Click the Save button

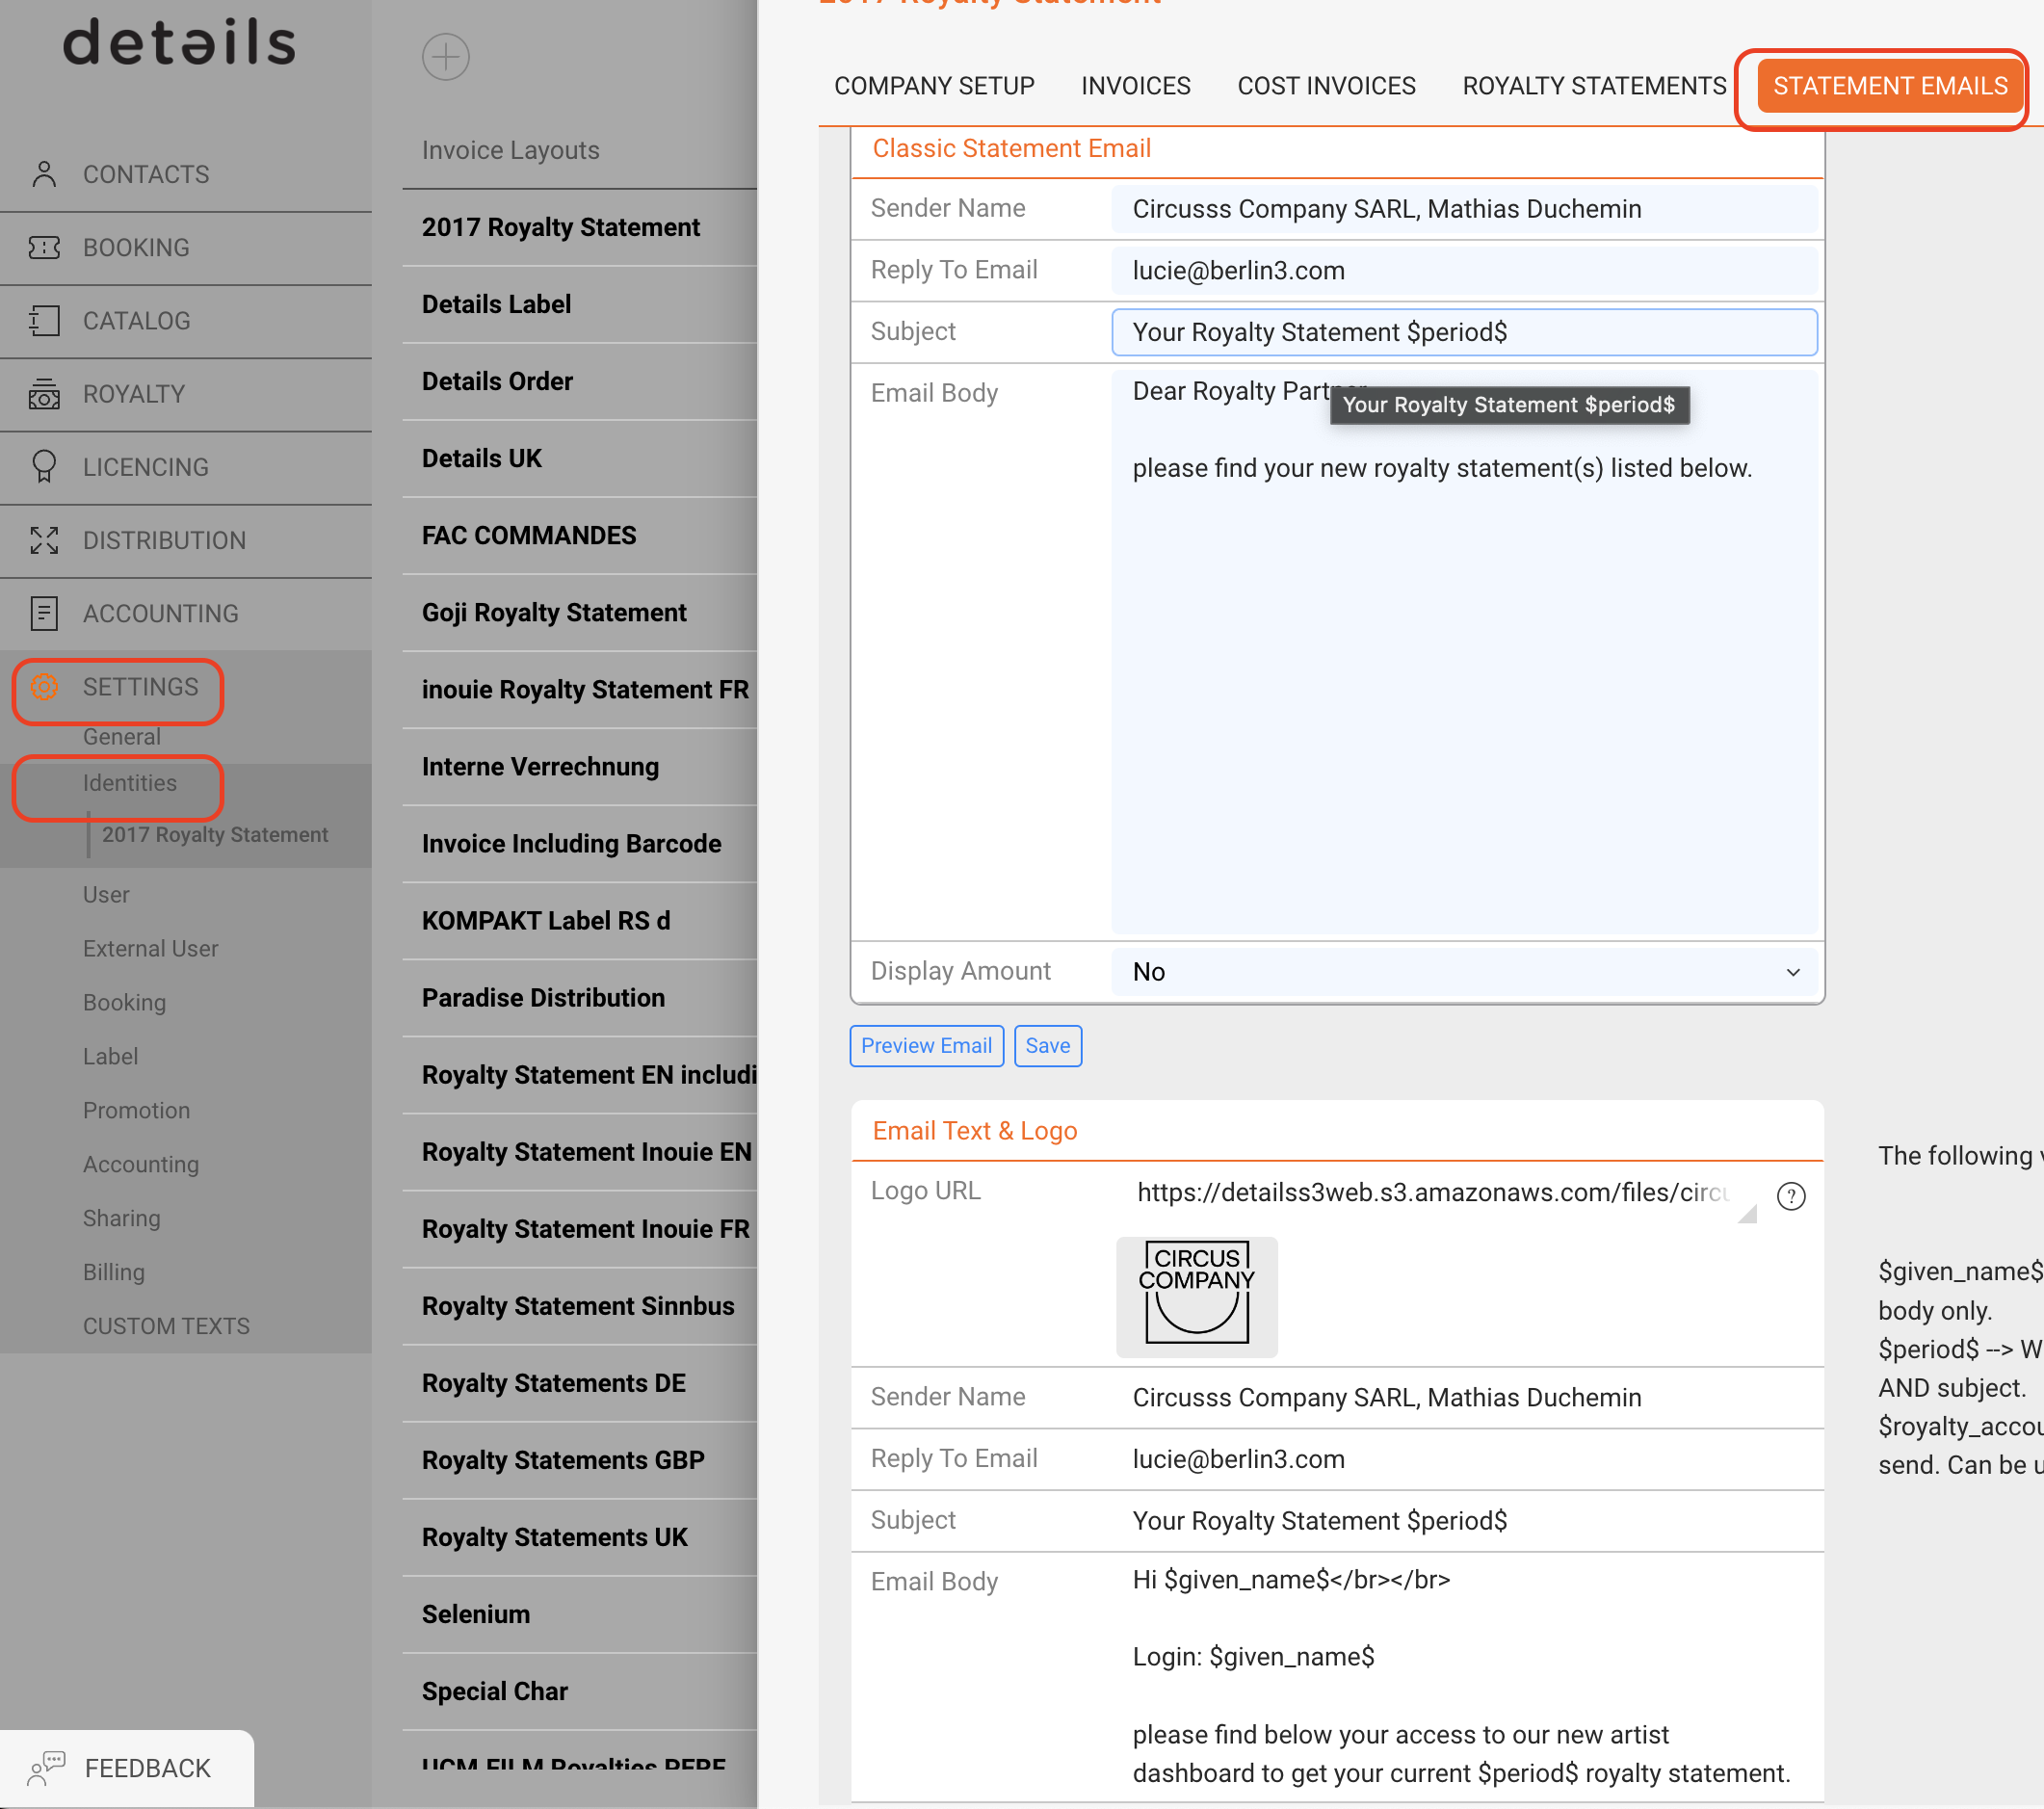(x=1047, y=1046)
